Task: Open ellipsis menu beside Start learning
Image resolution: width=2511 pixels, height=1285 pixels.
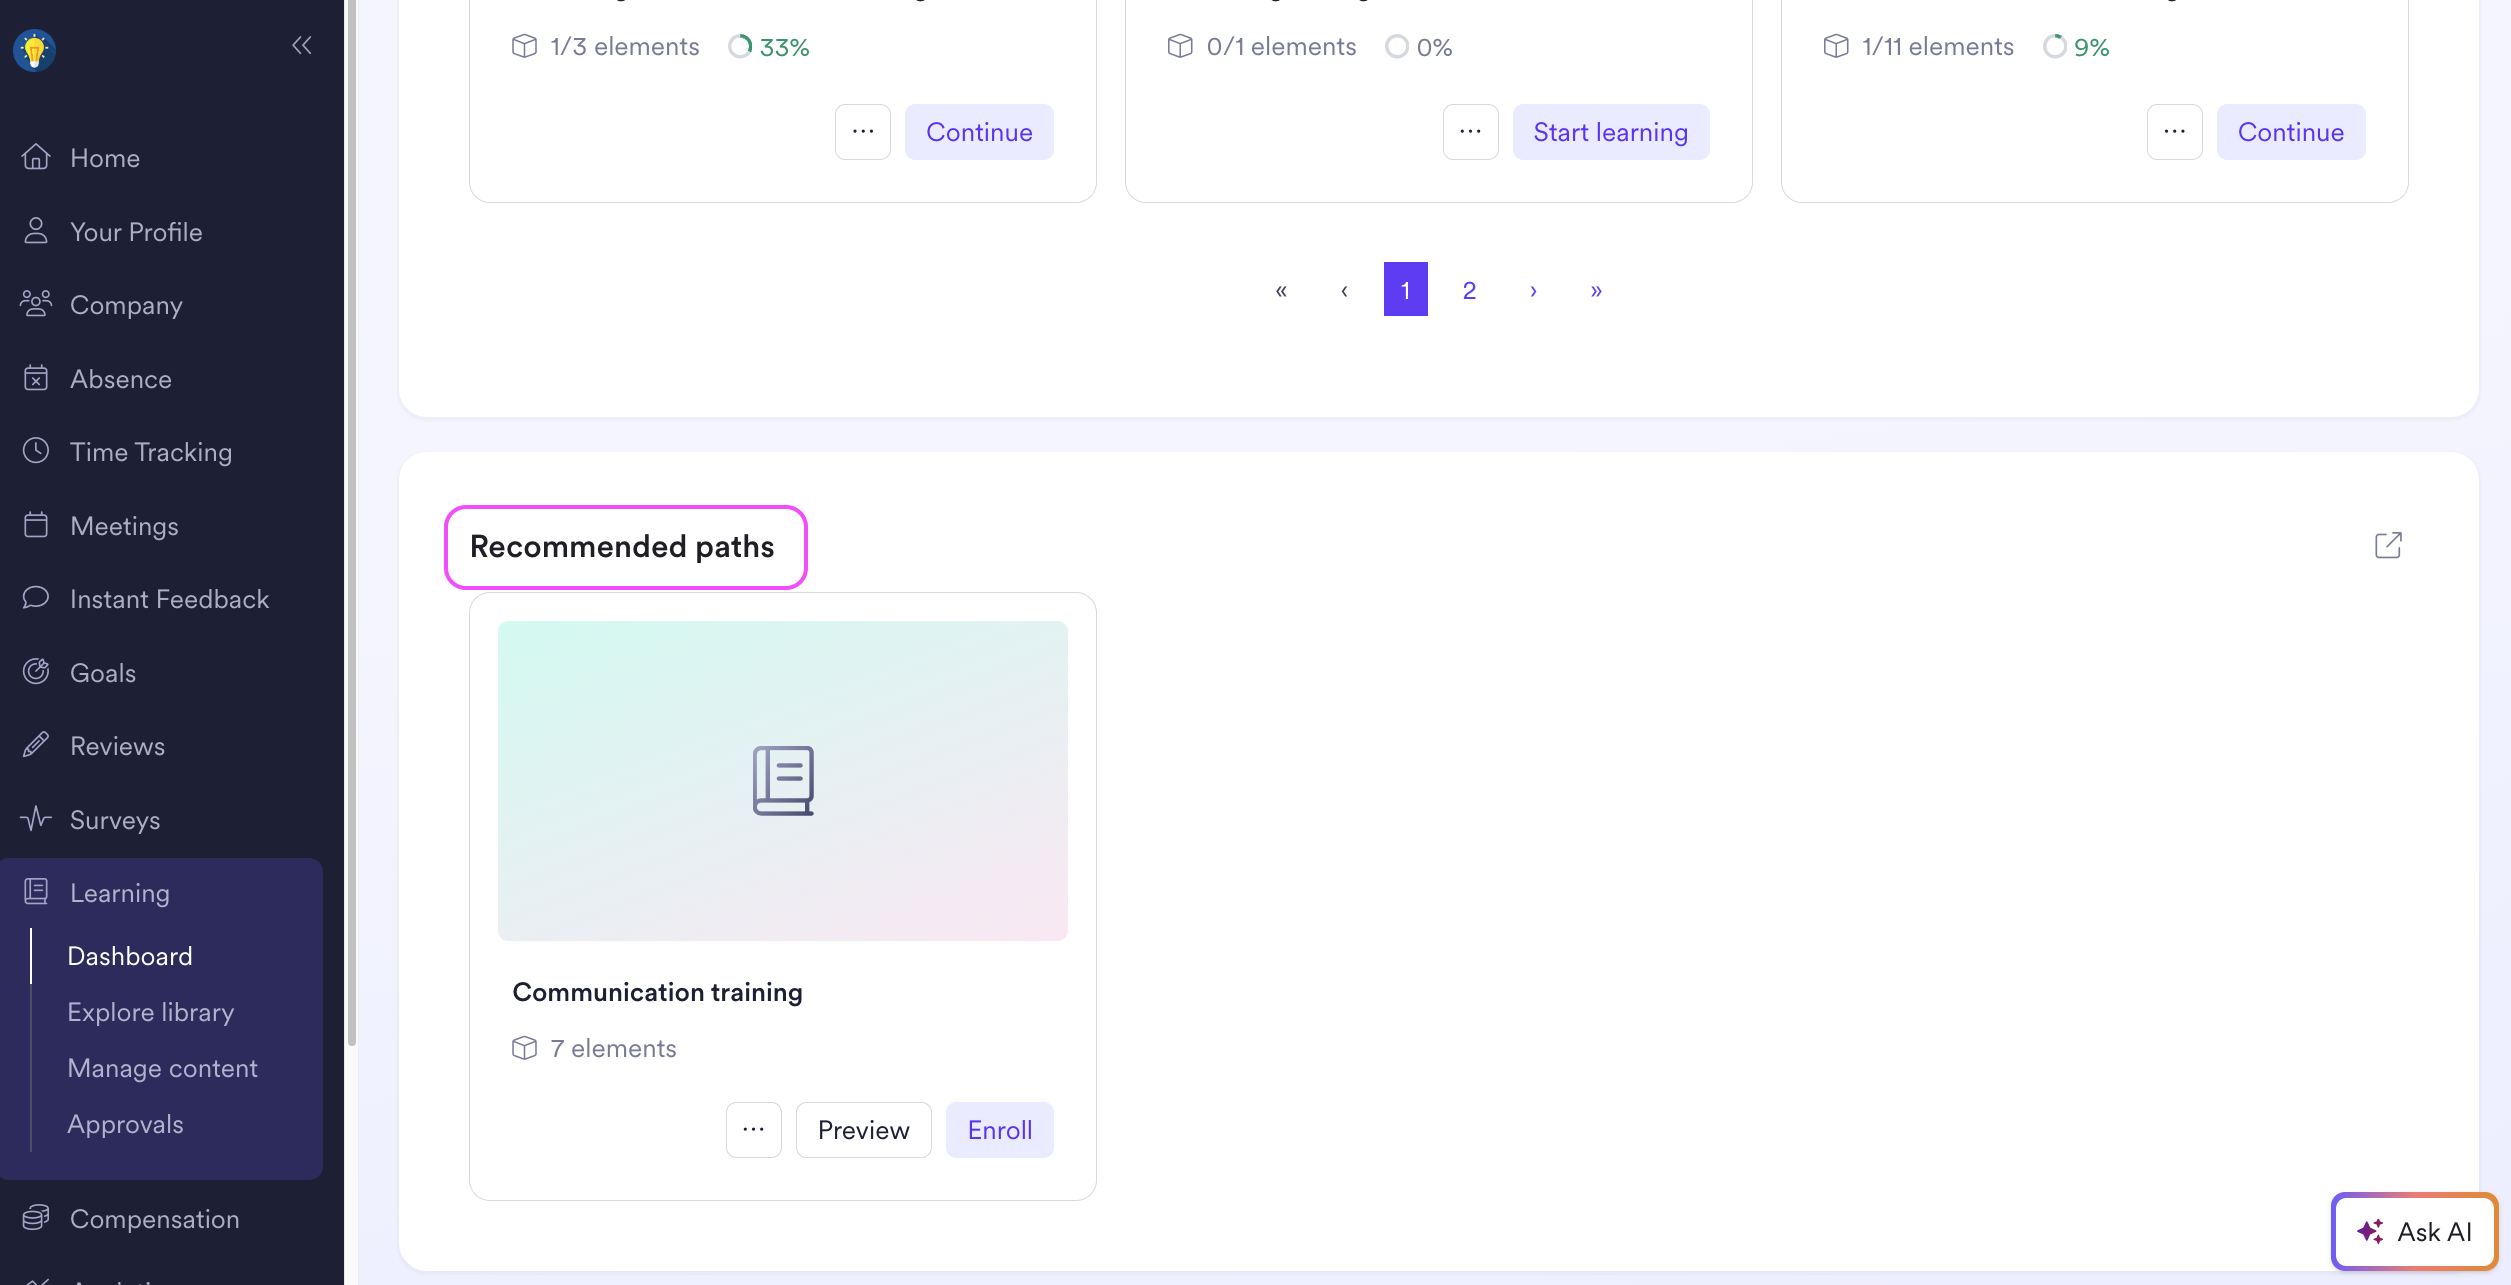Action: point(1470,132)
